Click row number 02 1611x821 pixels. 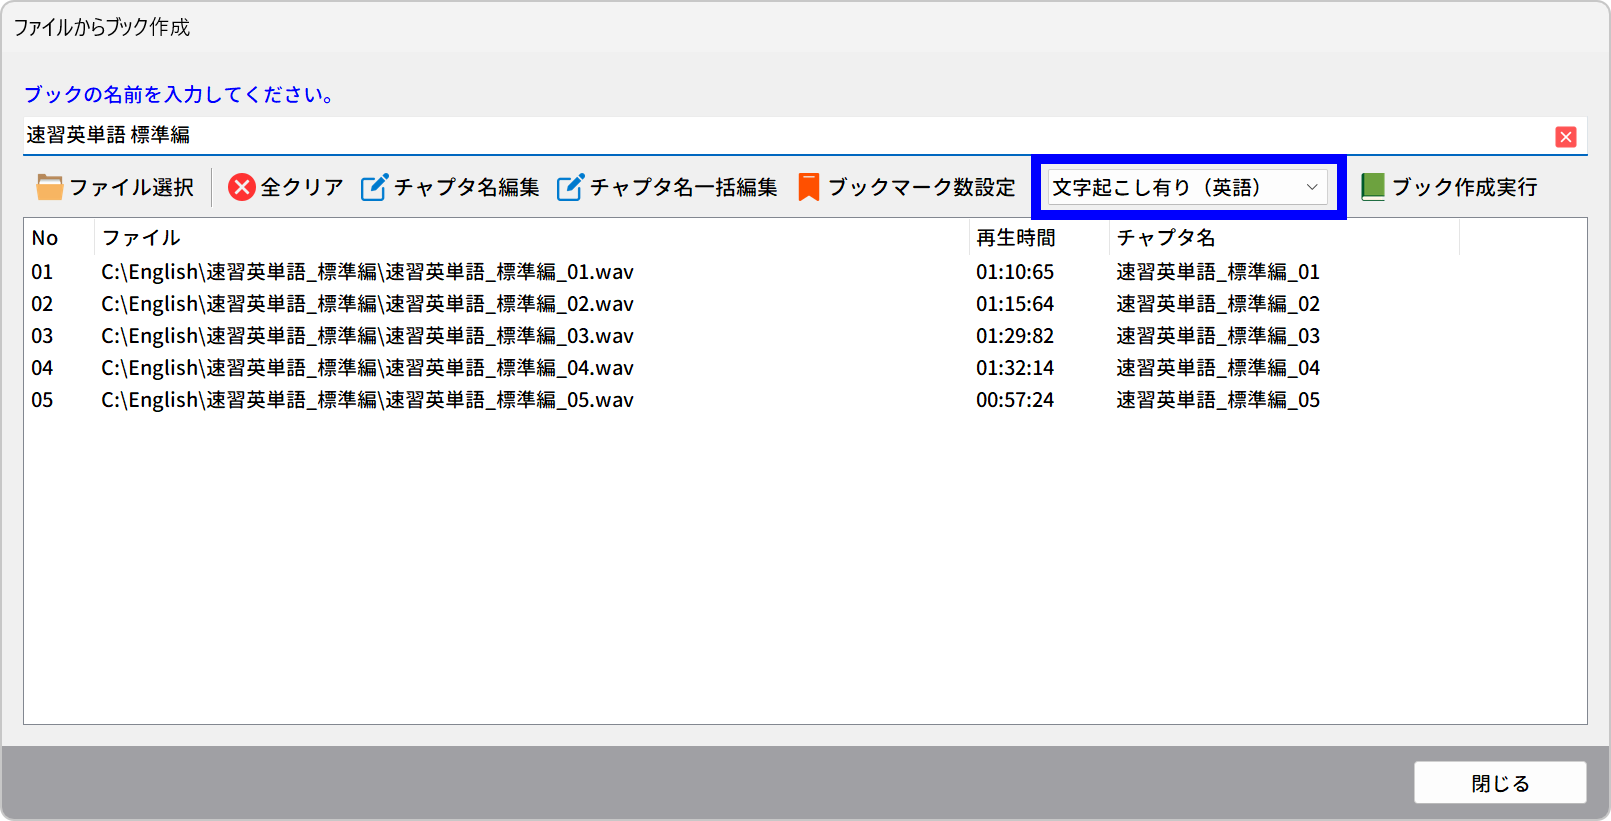[x=42, y=304]
